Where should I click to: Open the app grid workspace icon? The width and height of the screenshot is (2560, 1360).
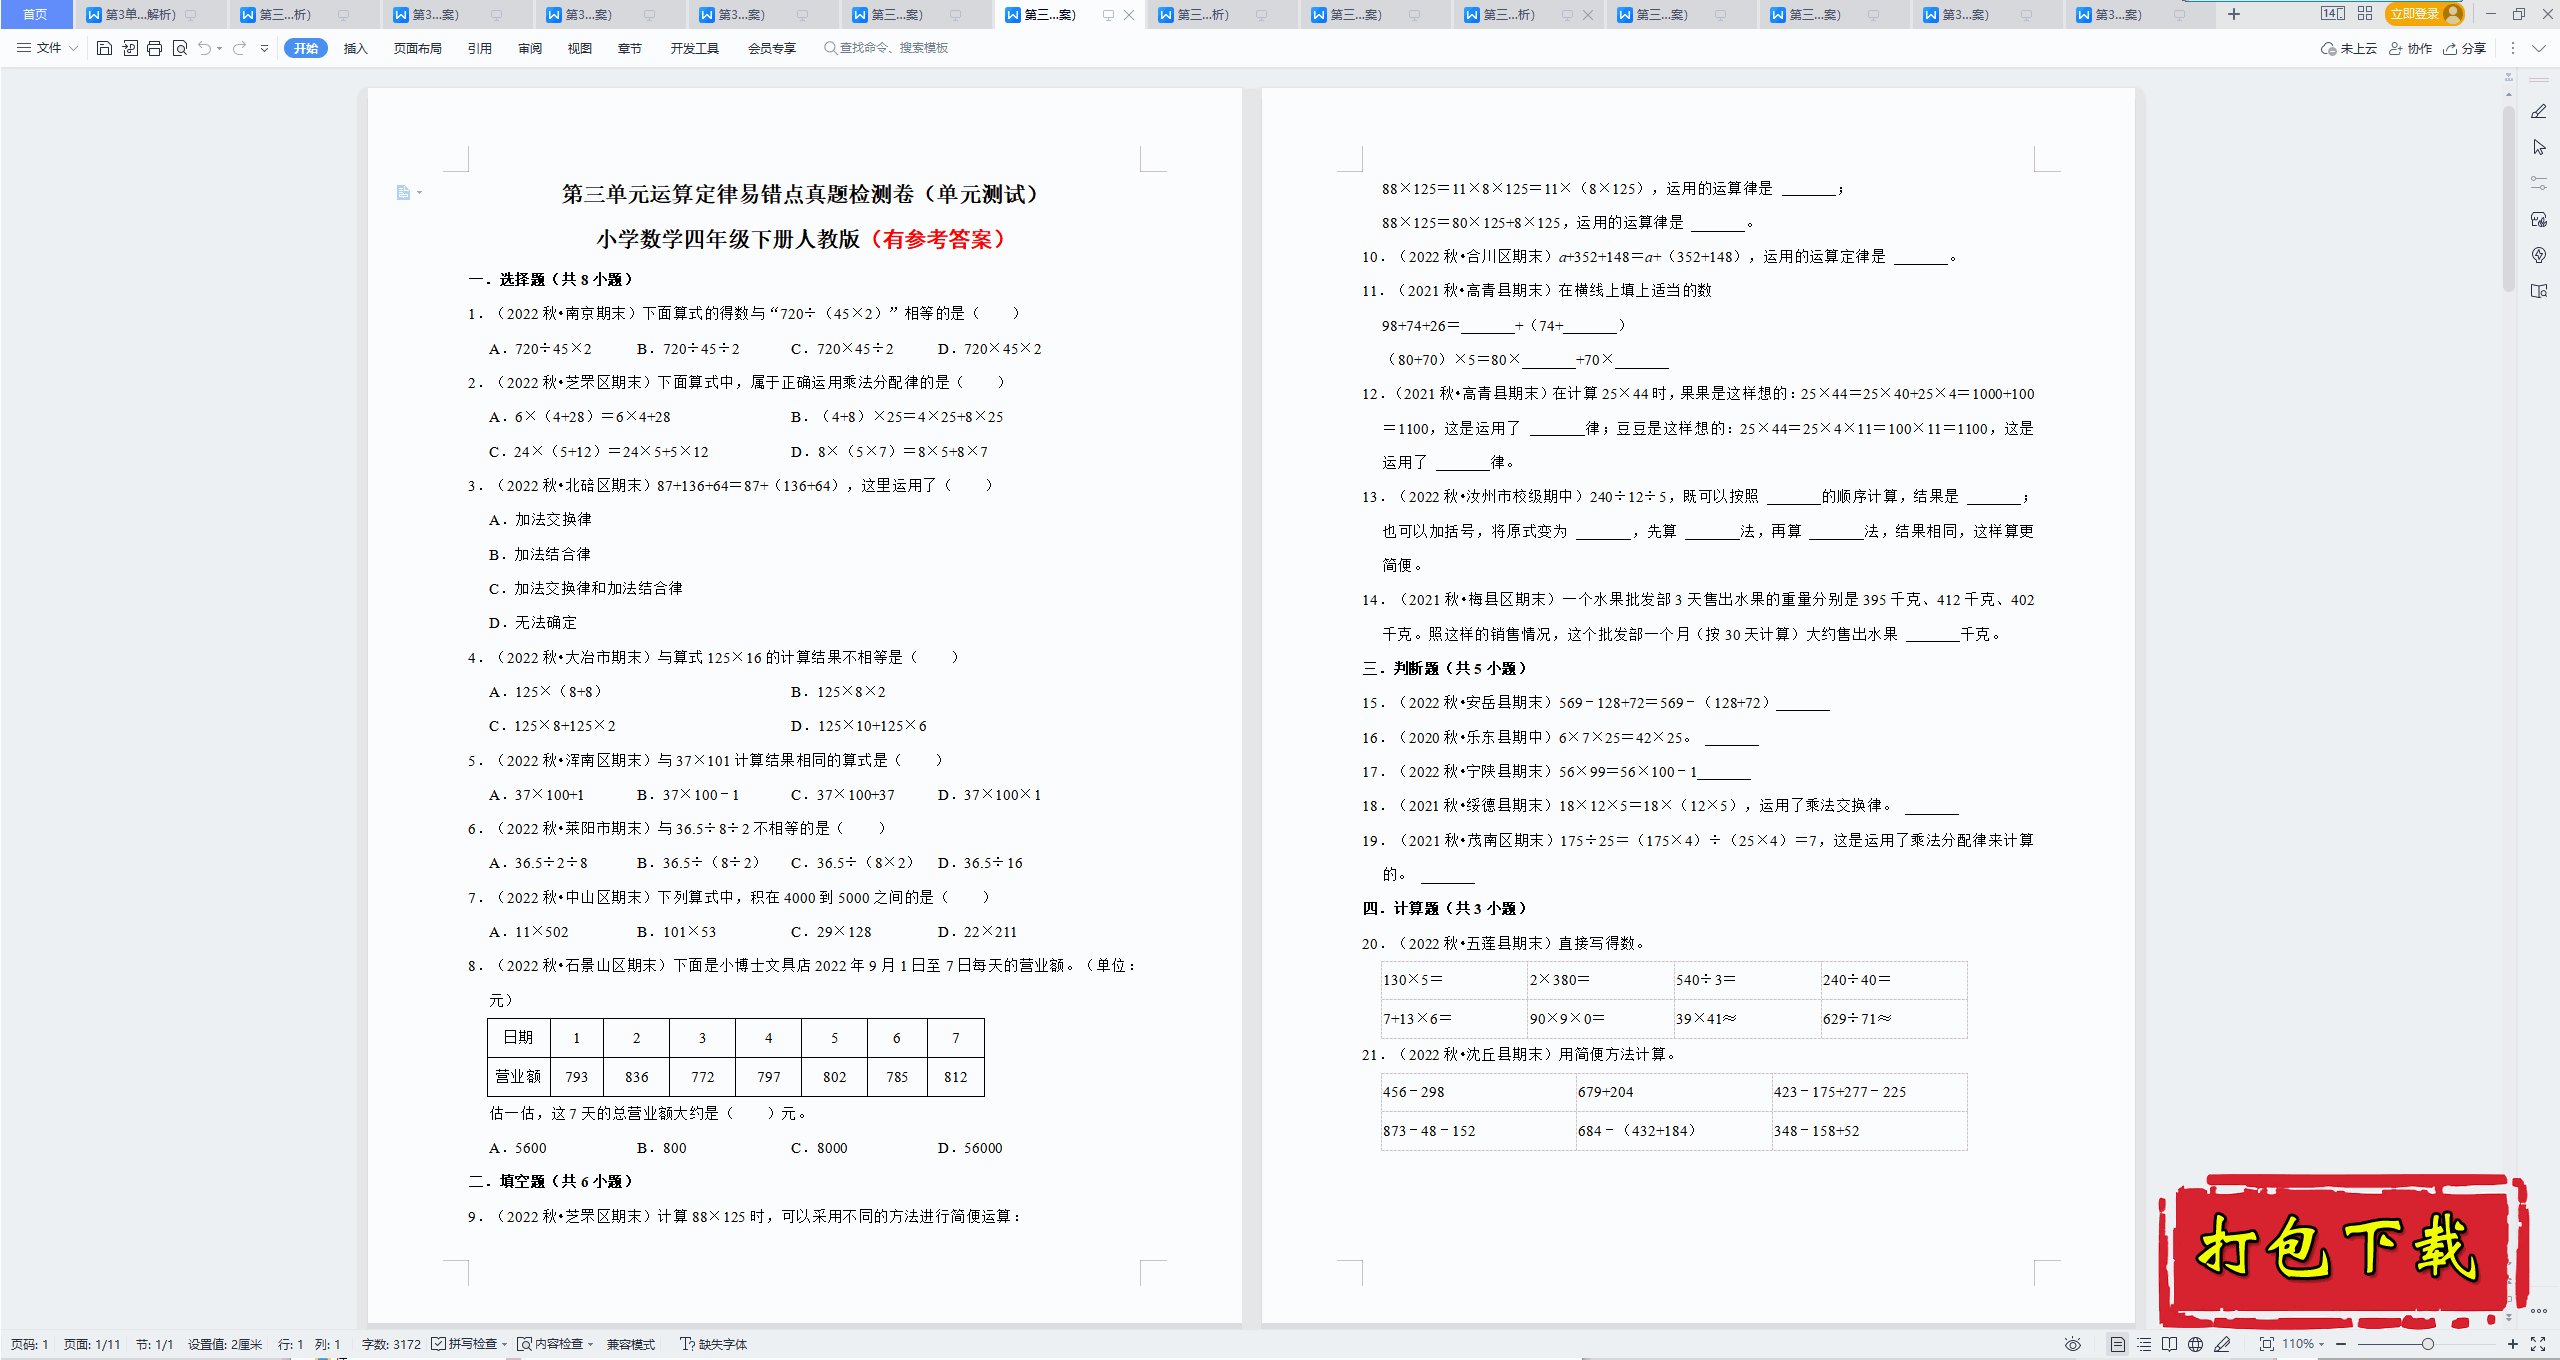tap(2365, 14)
